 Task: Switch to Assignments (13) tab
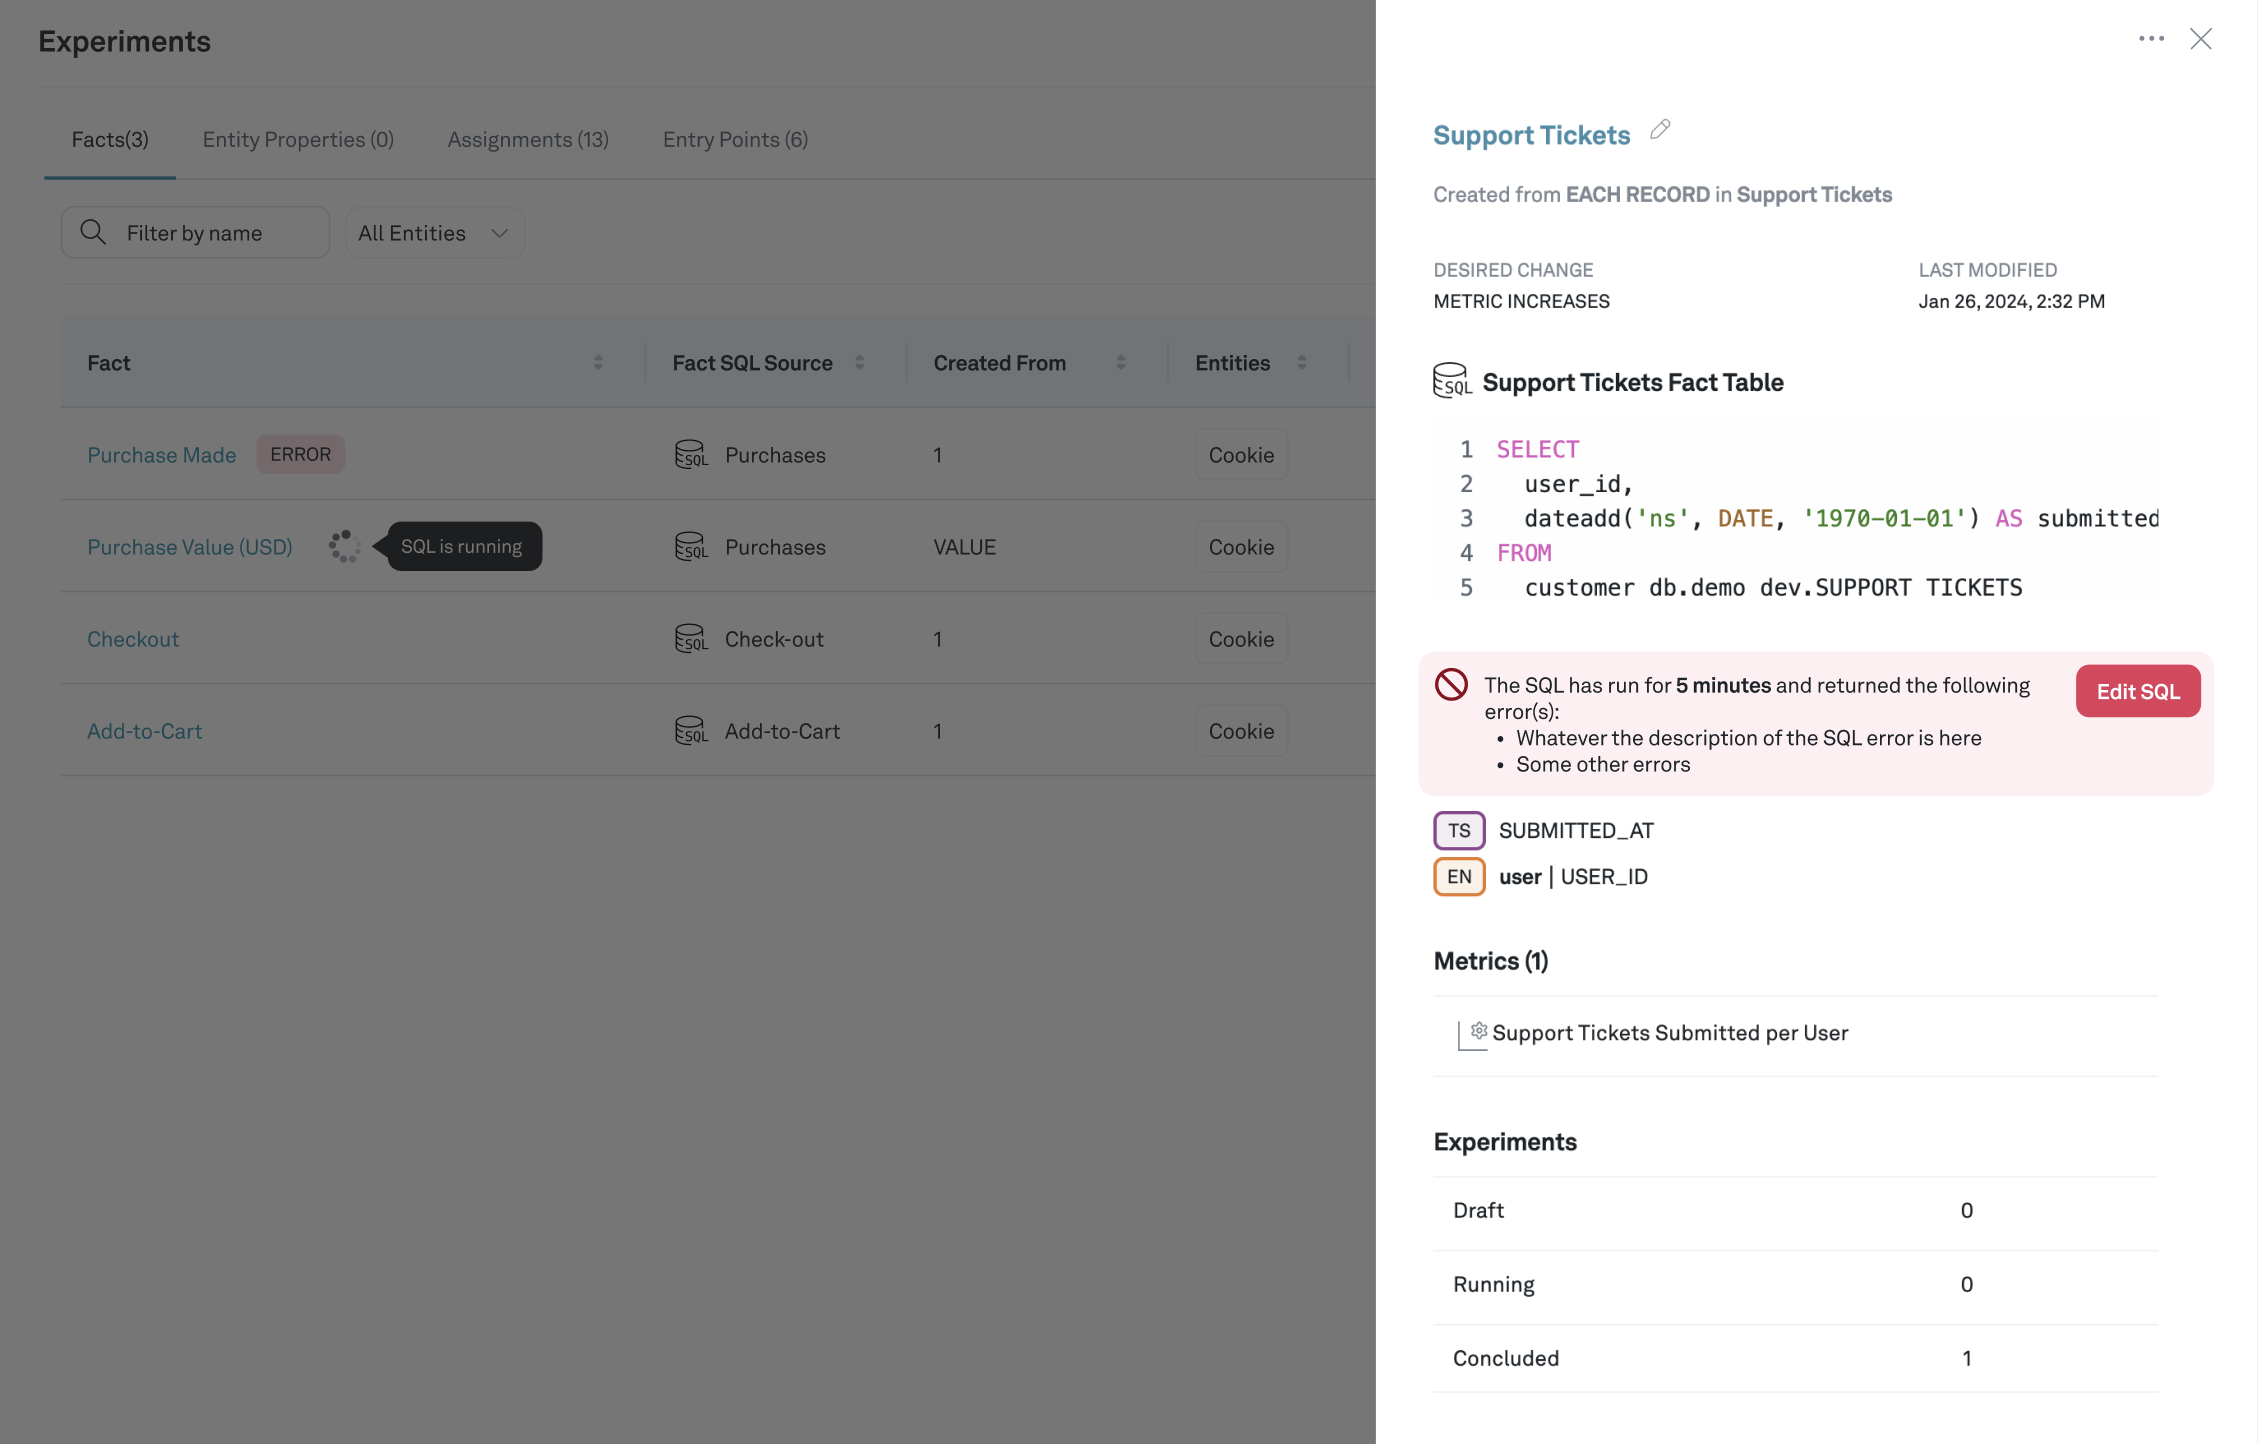pos(528,140)
